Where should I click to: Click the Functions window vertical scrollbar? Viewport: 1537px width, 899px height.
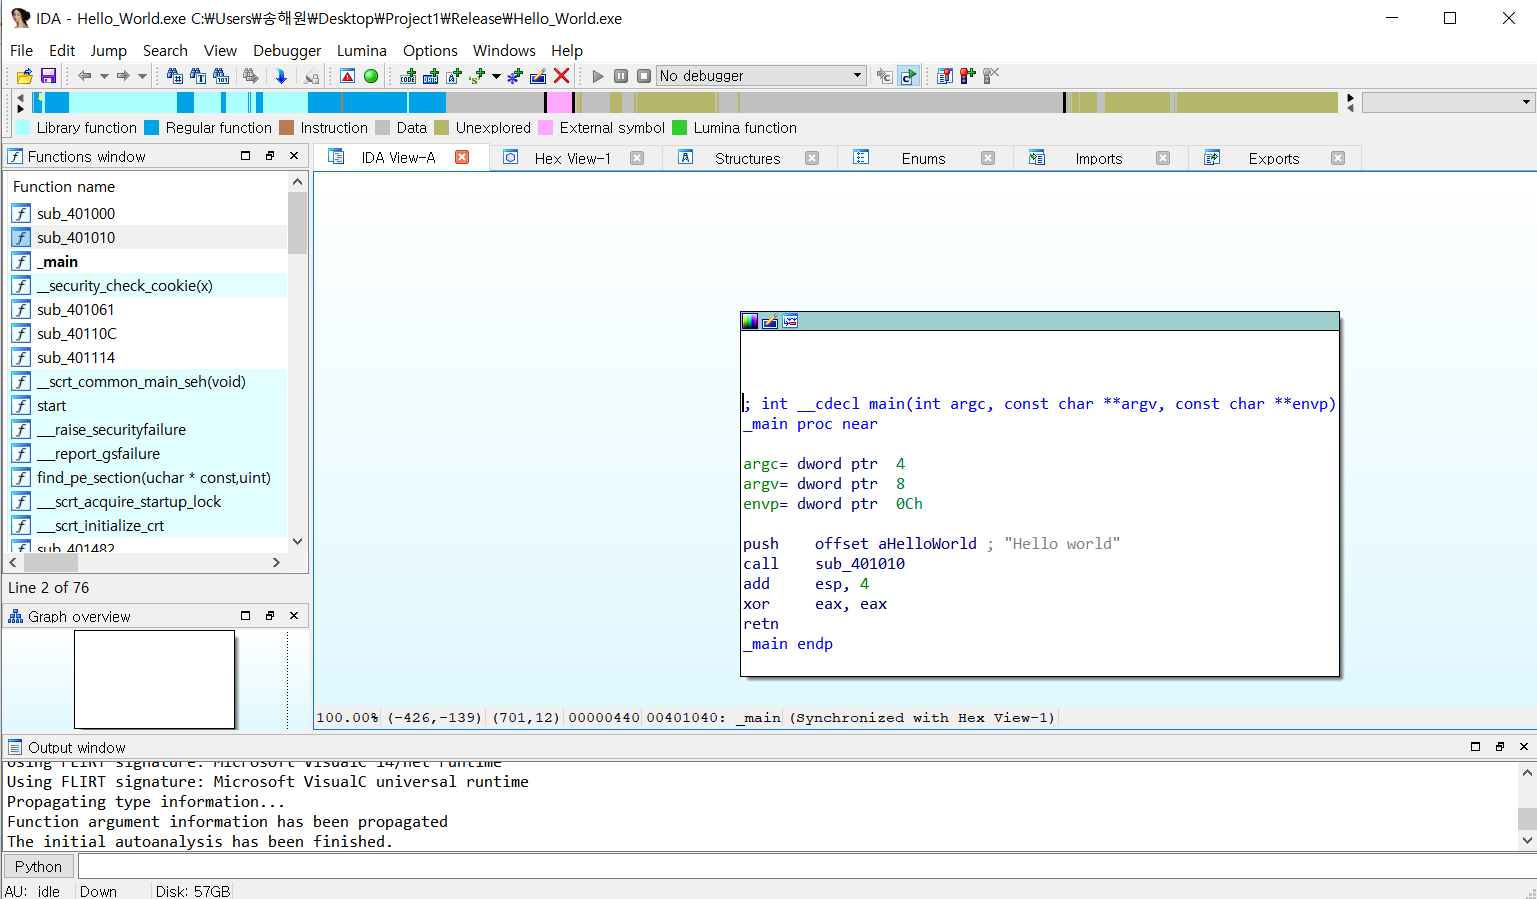pos(297,361)
